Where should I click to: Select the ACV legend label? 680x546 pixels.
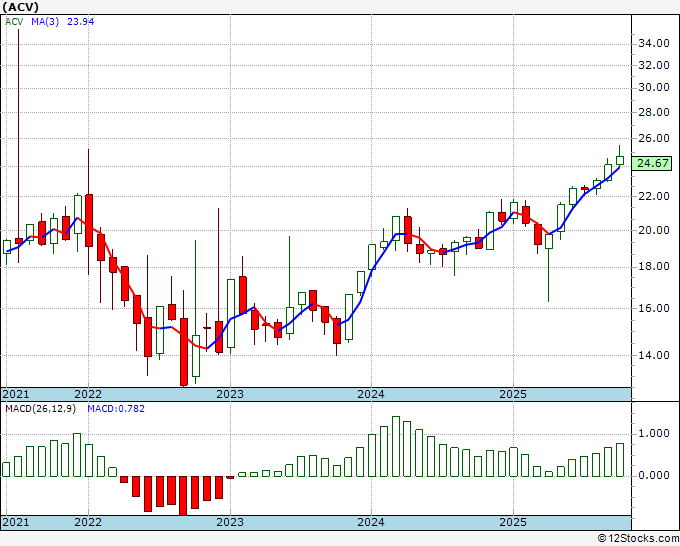[14, 22]
